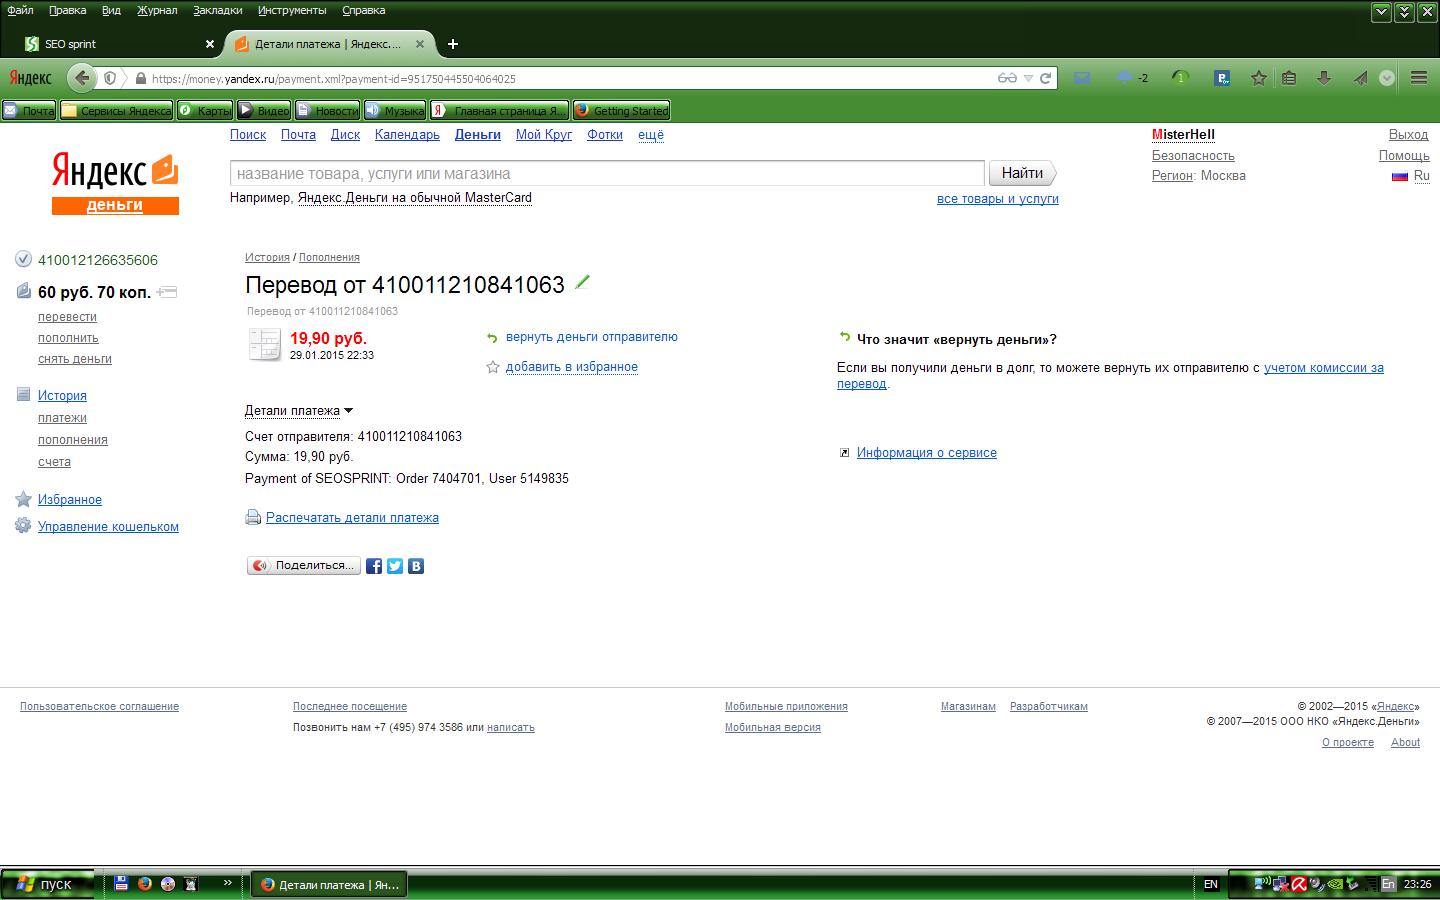Open Информация о сервисе link
Image resolution: width=1440 pixels, height=900 pixels.
[927, 453]
